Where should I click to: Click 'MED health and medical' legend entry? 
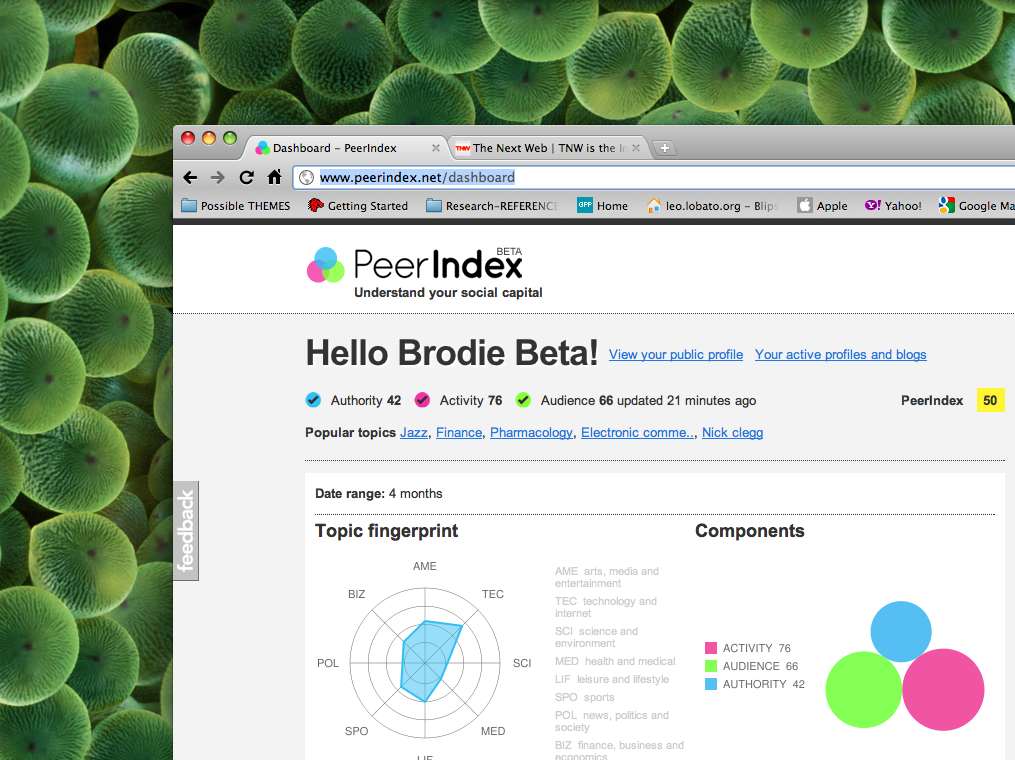click(615, 661)
